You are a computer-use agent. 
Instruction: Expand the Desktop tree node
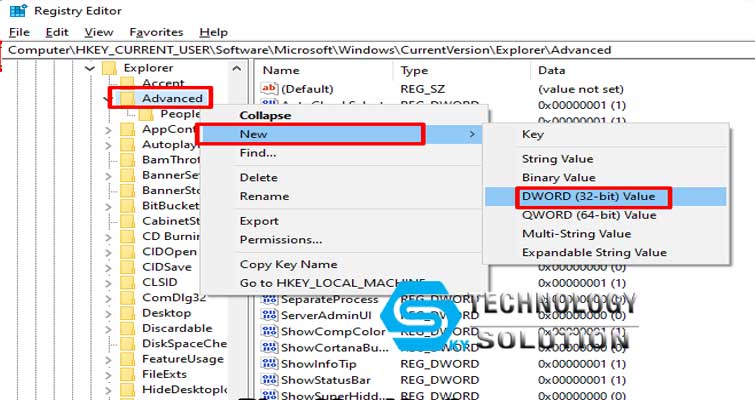tap(108, 314)
